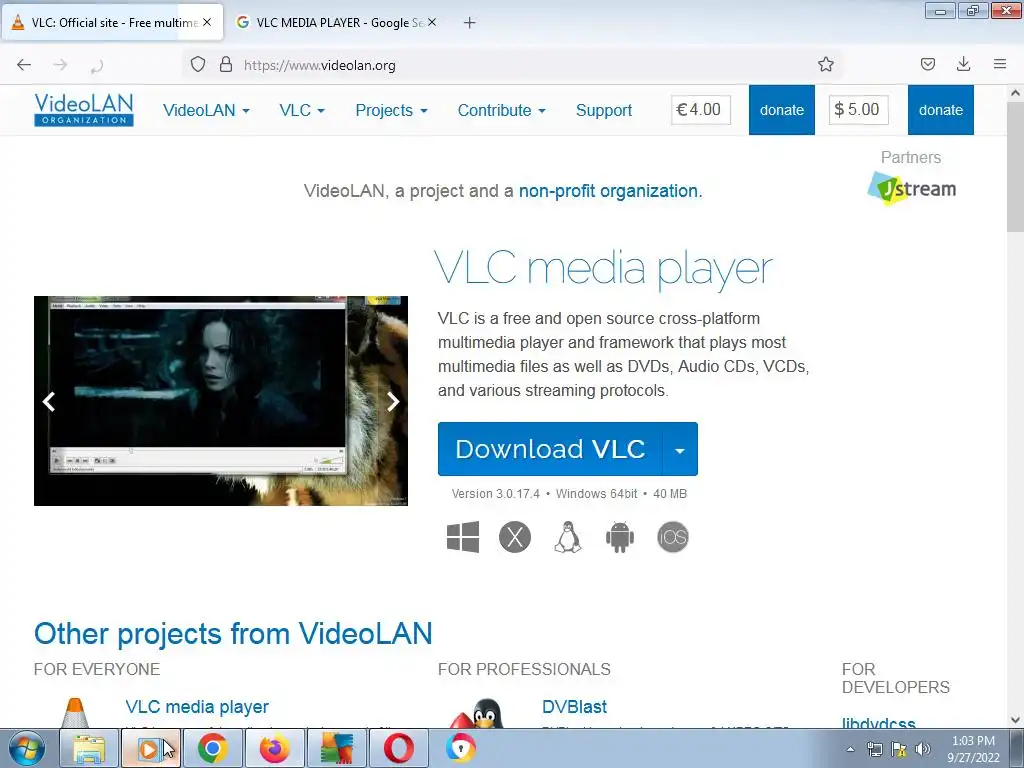The height and width of the screenshot is (768, 1024).
Task: Click the volume speaker icon in system tray
Action: click(923, 749)
